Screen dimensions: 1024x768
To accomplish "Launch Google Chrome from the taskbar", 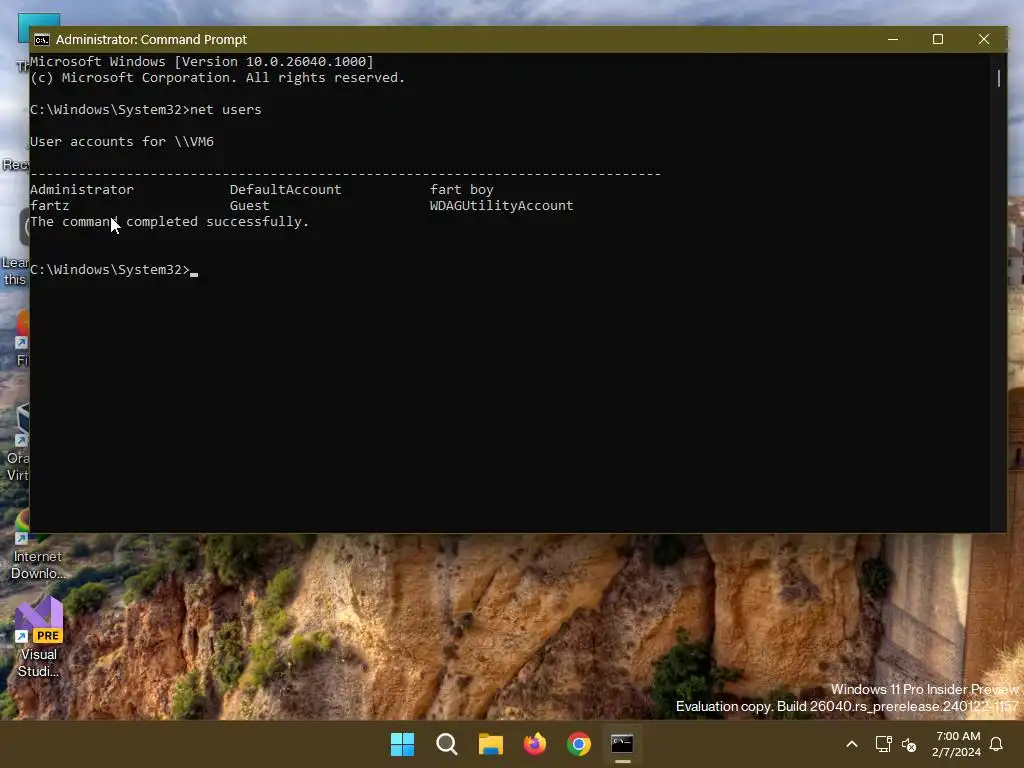I will [x=579, y=744].
